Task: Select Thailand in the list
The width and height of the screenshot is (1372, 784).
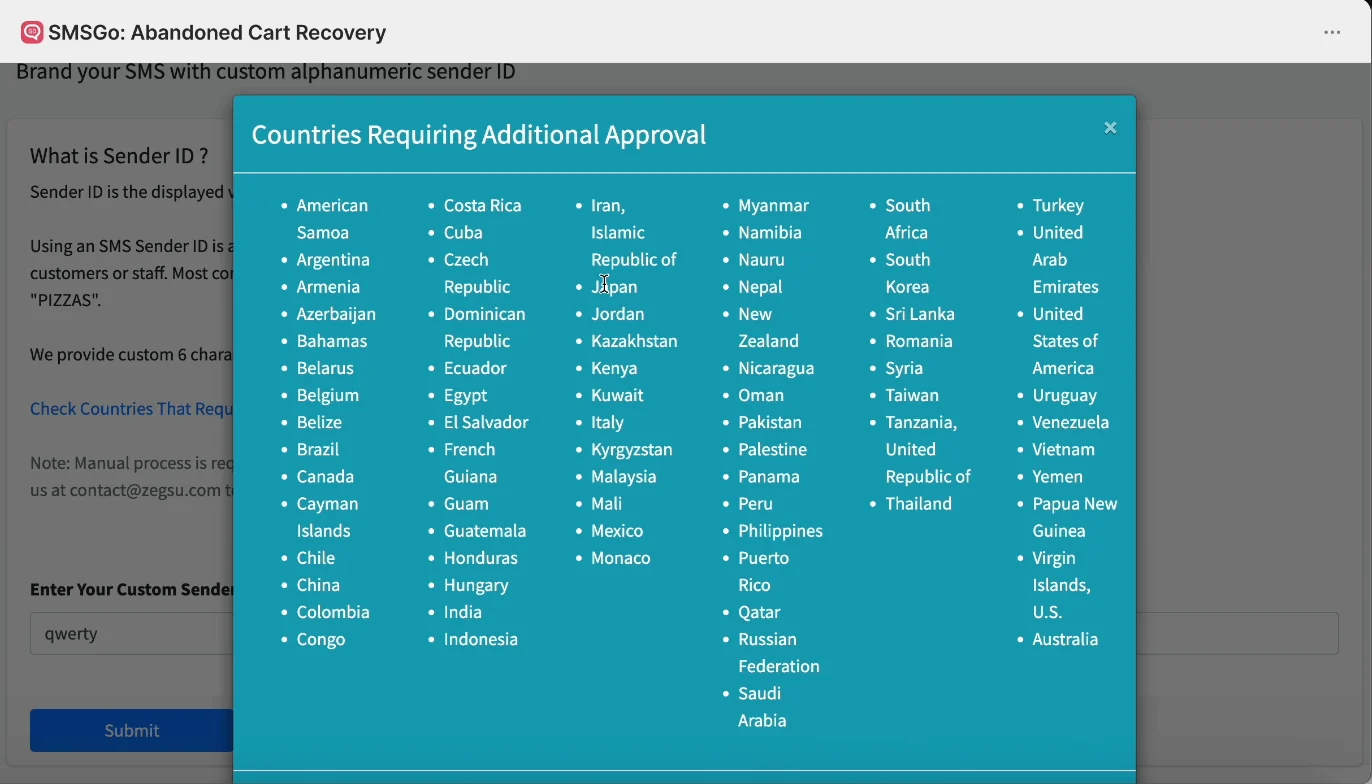Action: [x=919, y=504]
